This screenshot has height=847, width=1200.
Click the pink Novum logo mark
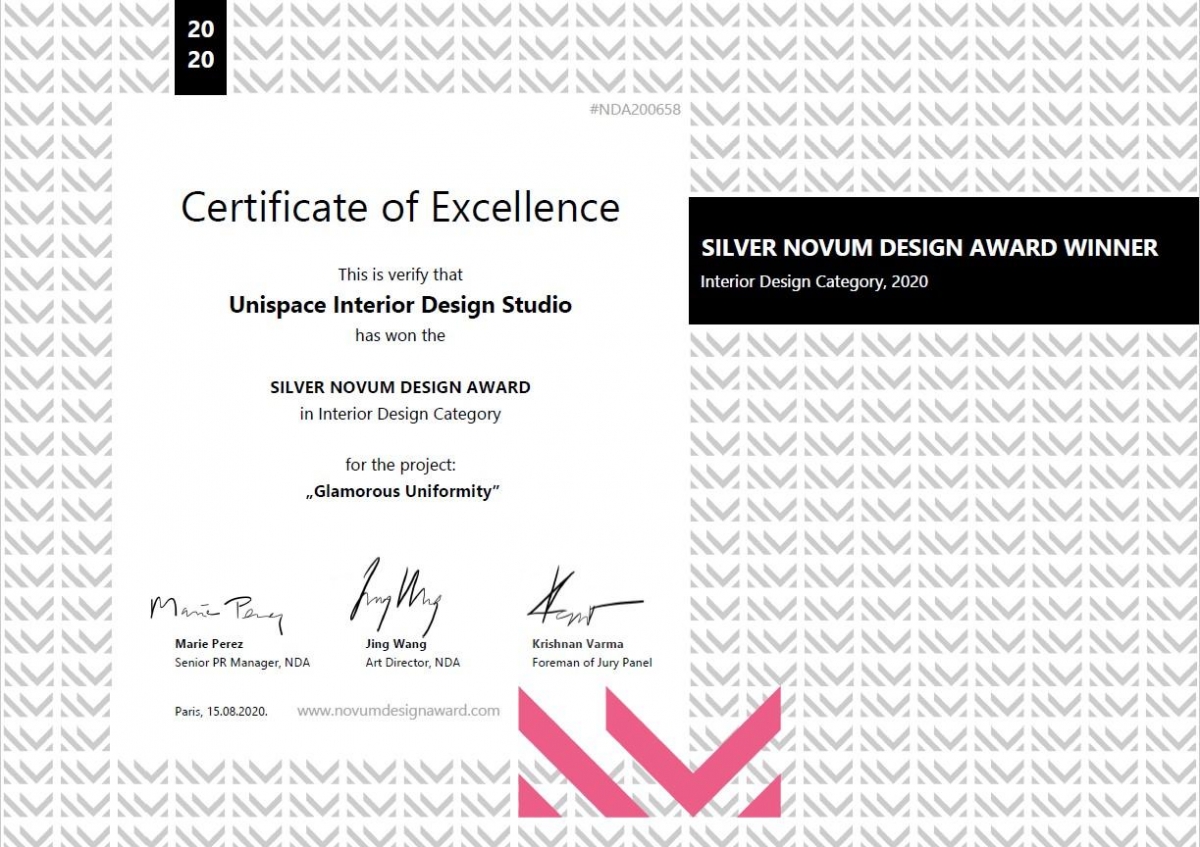pyautogui.click(x=649, y=751)
